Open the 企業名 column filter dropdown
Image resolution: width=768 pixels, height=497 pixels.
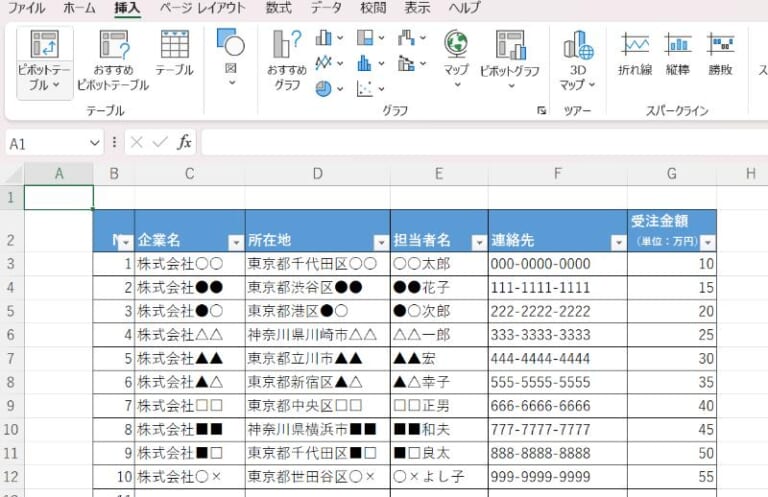coord(236,242)
